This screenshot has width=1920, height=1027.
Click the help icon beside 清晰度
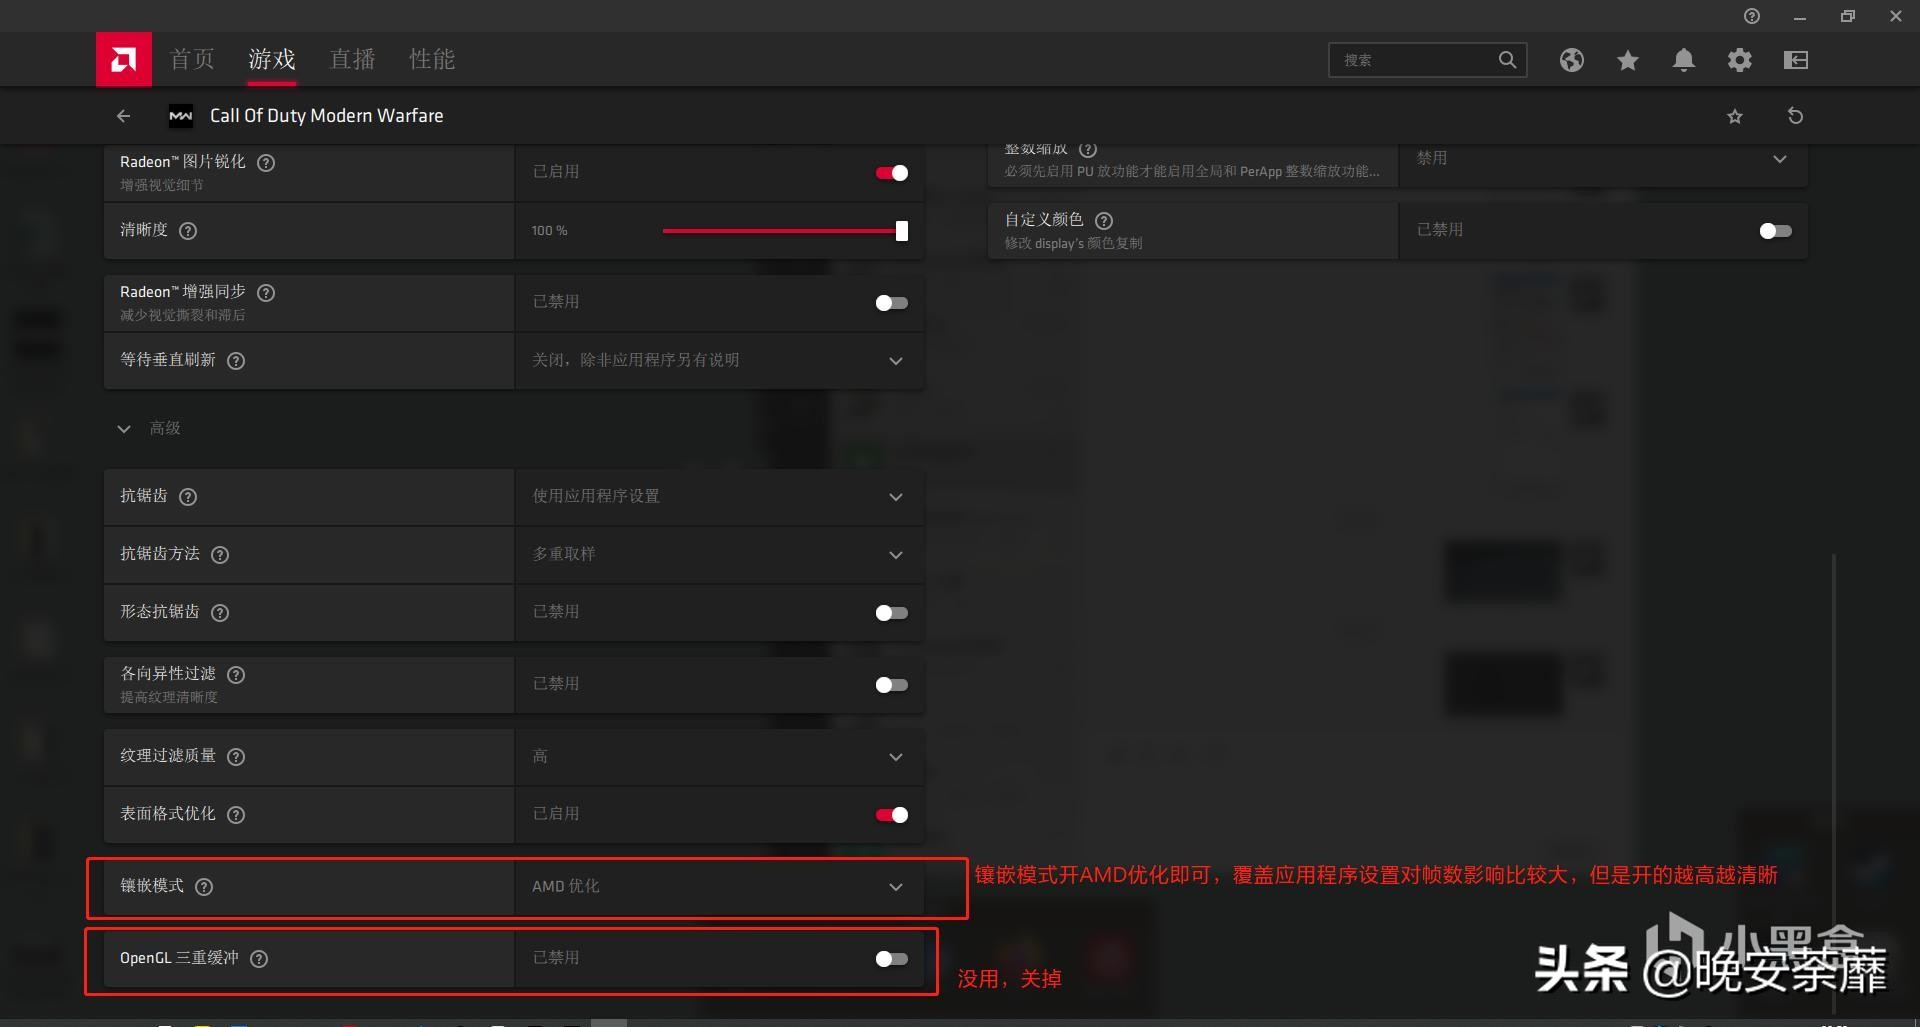(x=188, y=231)
